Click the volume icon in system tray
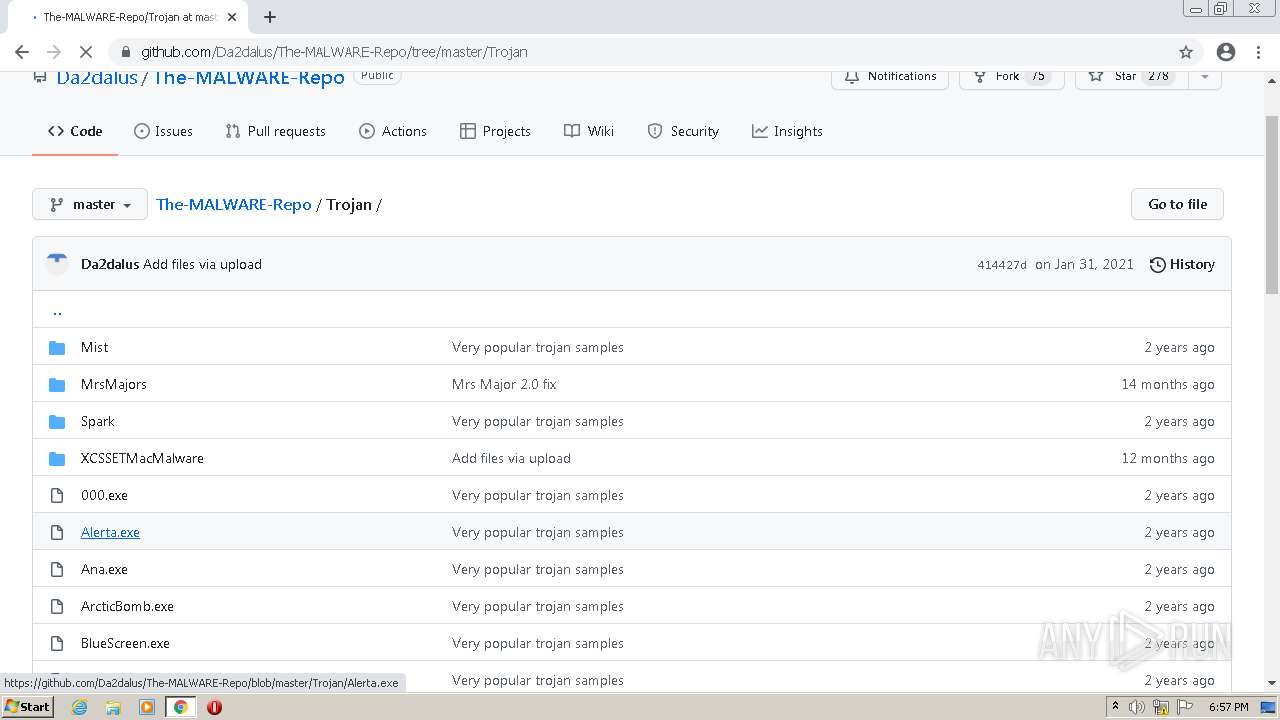 (x=1137, y=707)
